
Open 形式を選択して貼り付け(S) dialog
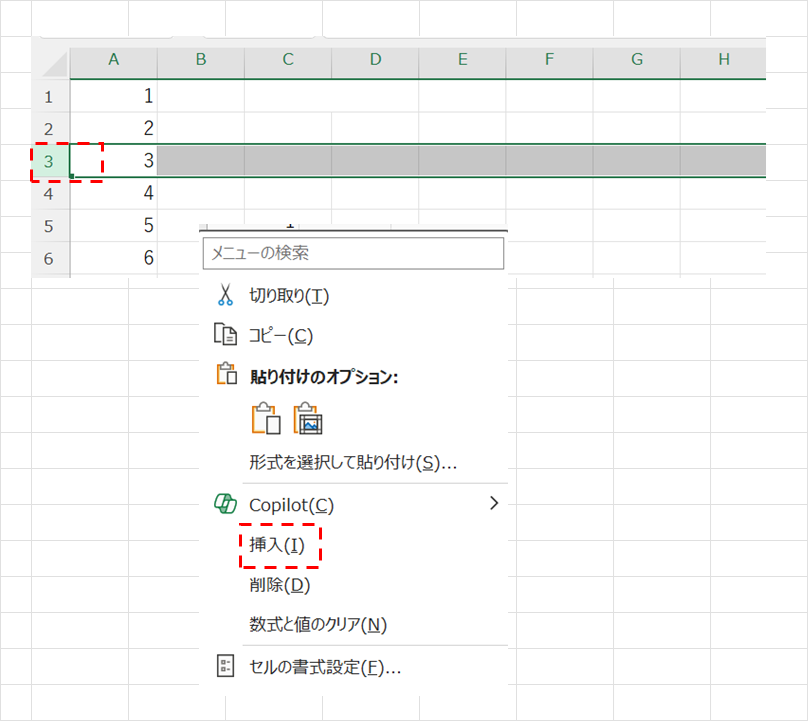(352, 463)
